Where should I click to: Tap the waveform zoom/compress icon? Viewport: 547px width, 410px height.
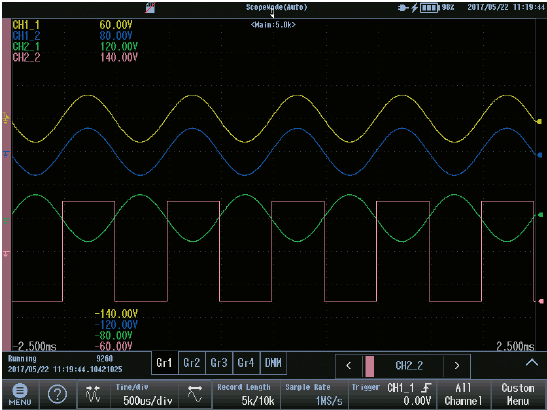(x=93, y=394)
